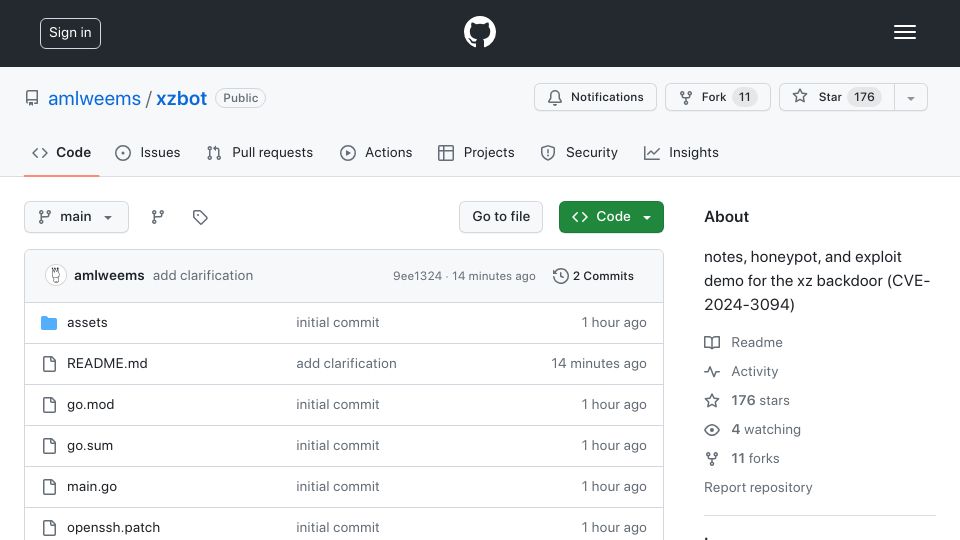Click the book icon beside Readme
Viewport: 960px width, 540px height.
(x=711, y=342)
